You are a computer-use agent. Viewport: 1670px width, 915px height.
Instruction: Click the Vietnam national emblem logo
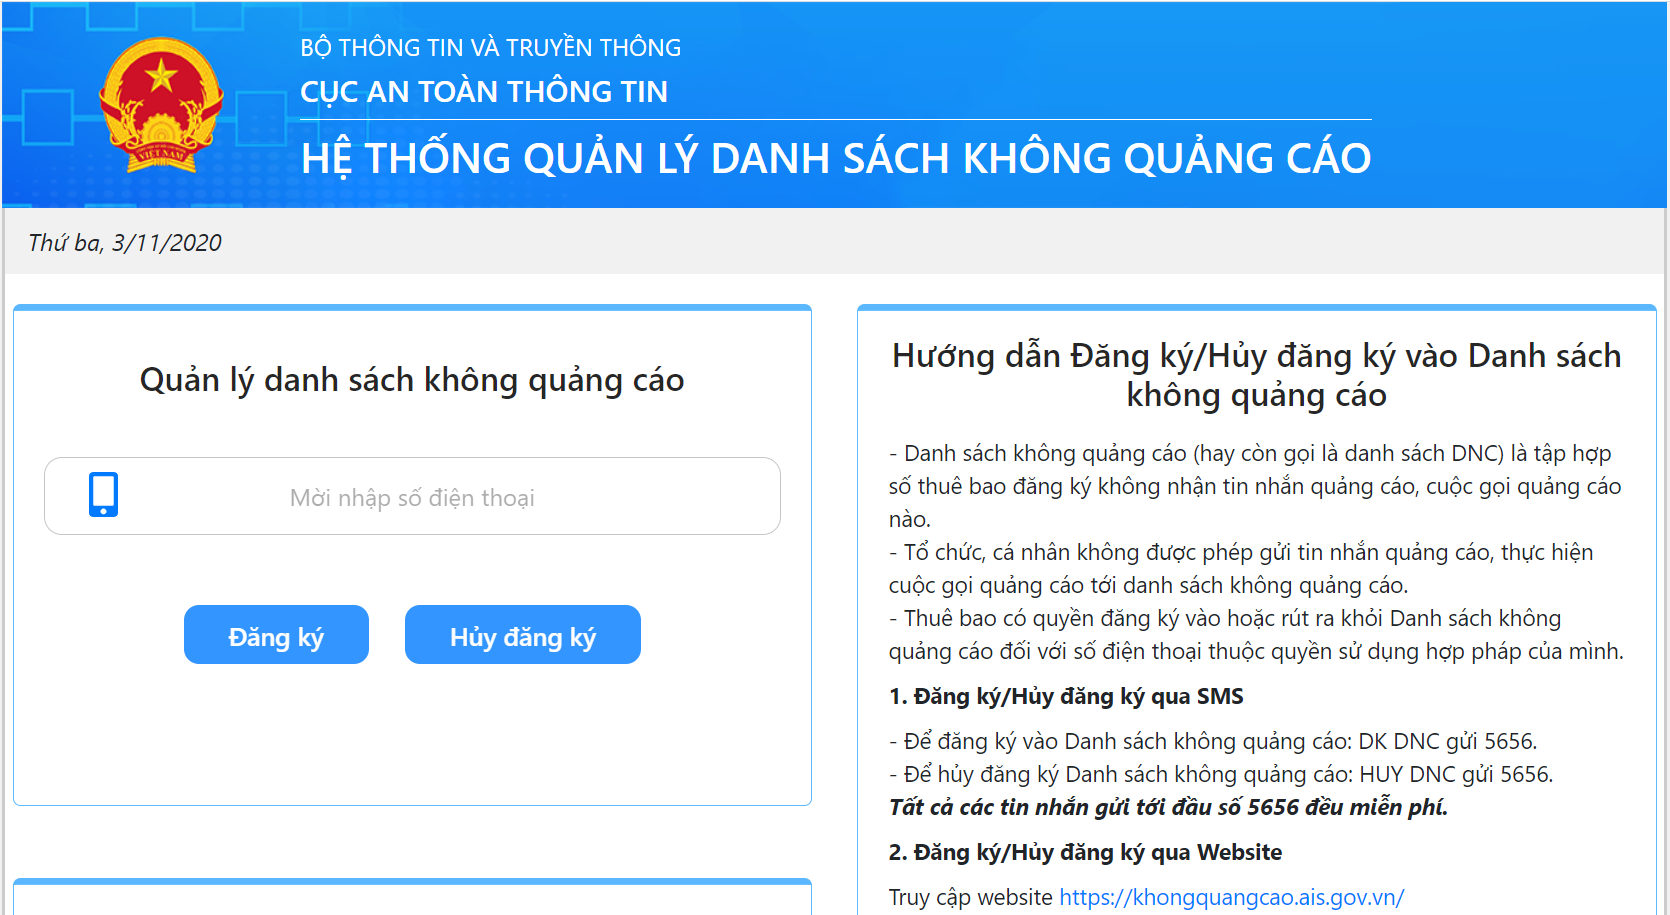coord(160,103)
